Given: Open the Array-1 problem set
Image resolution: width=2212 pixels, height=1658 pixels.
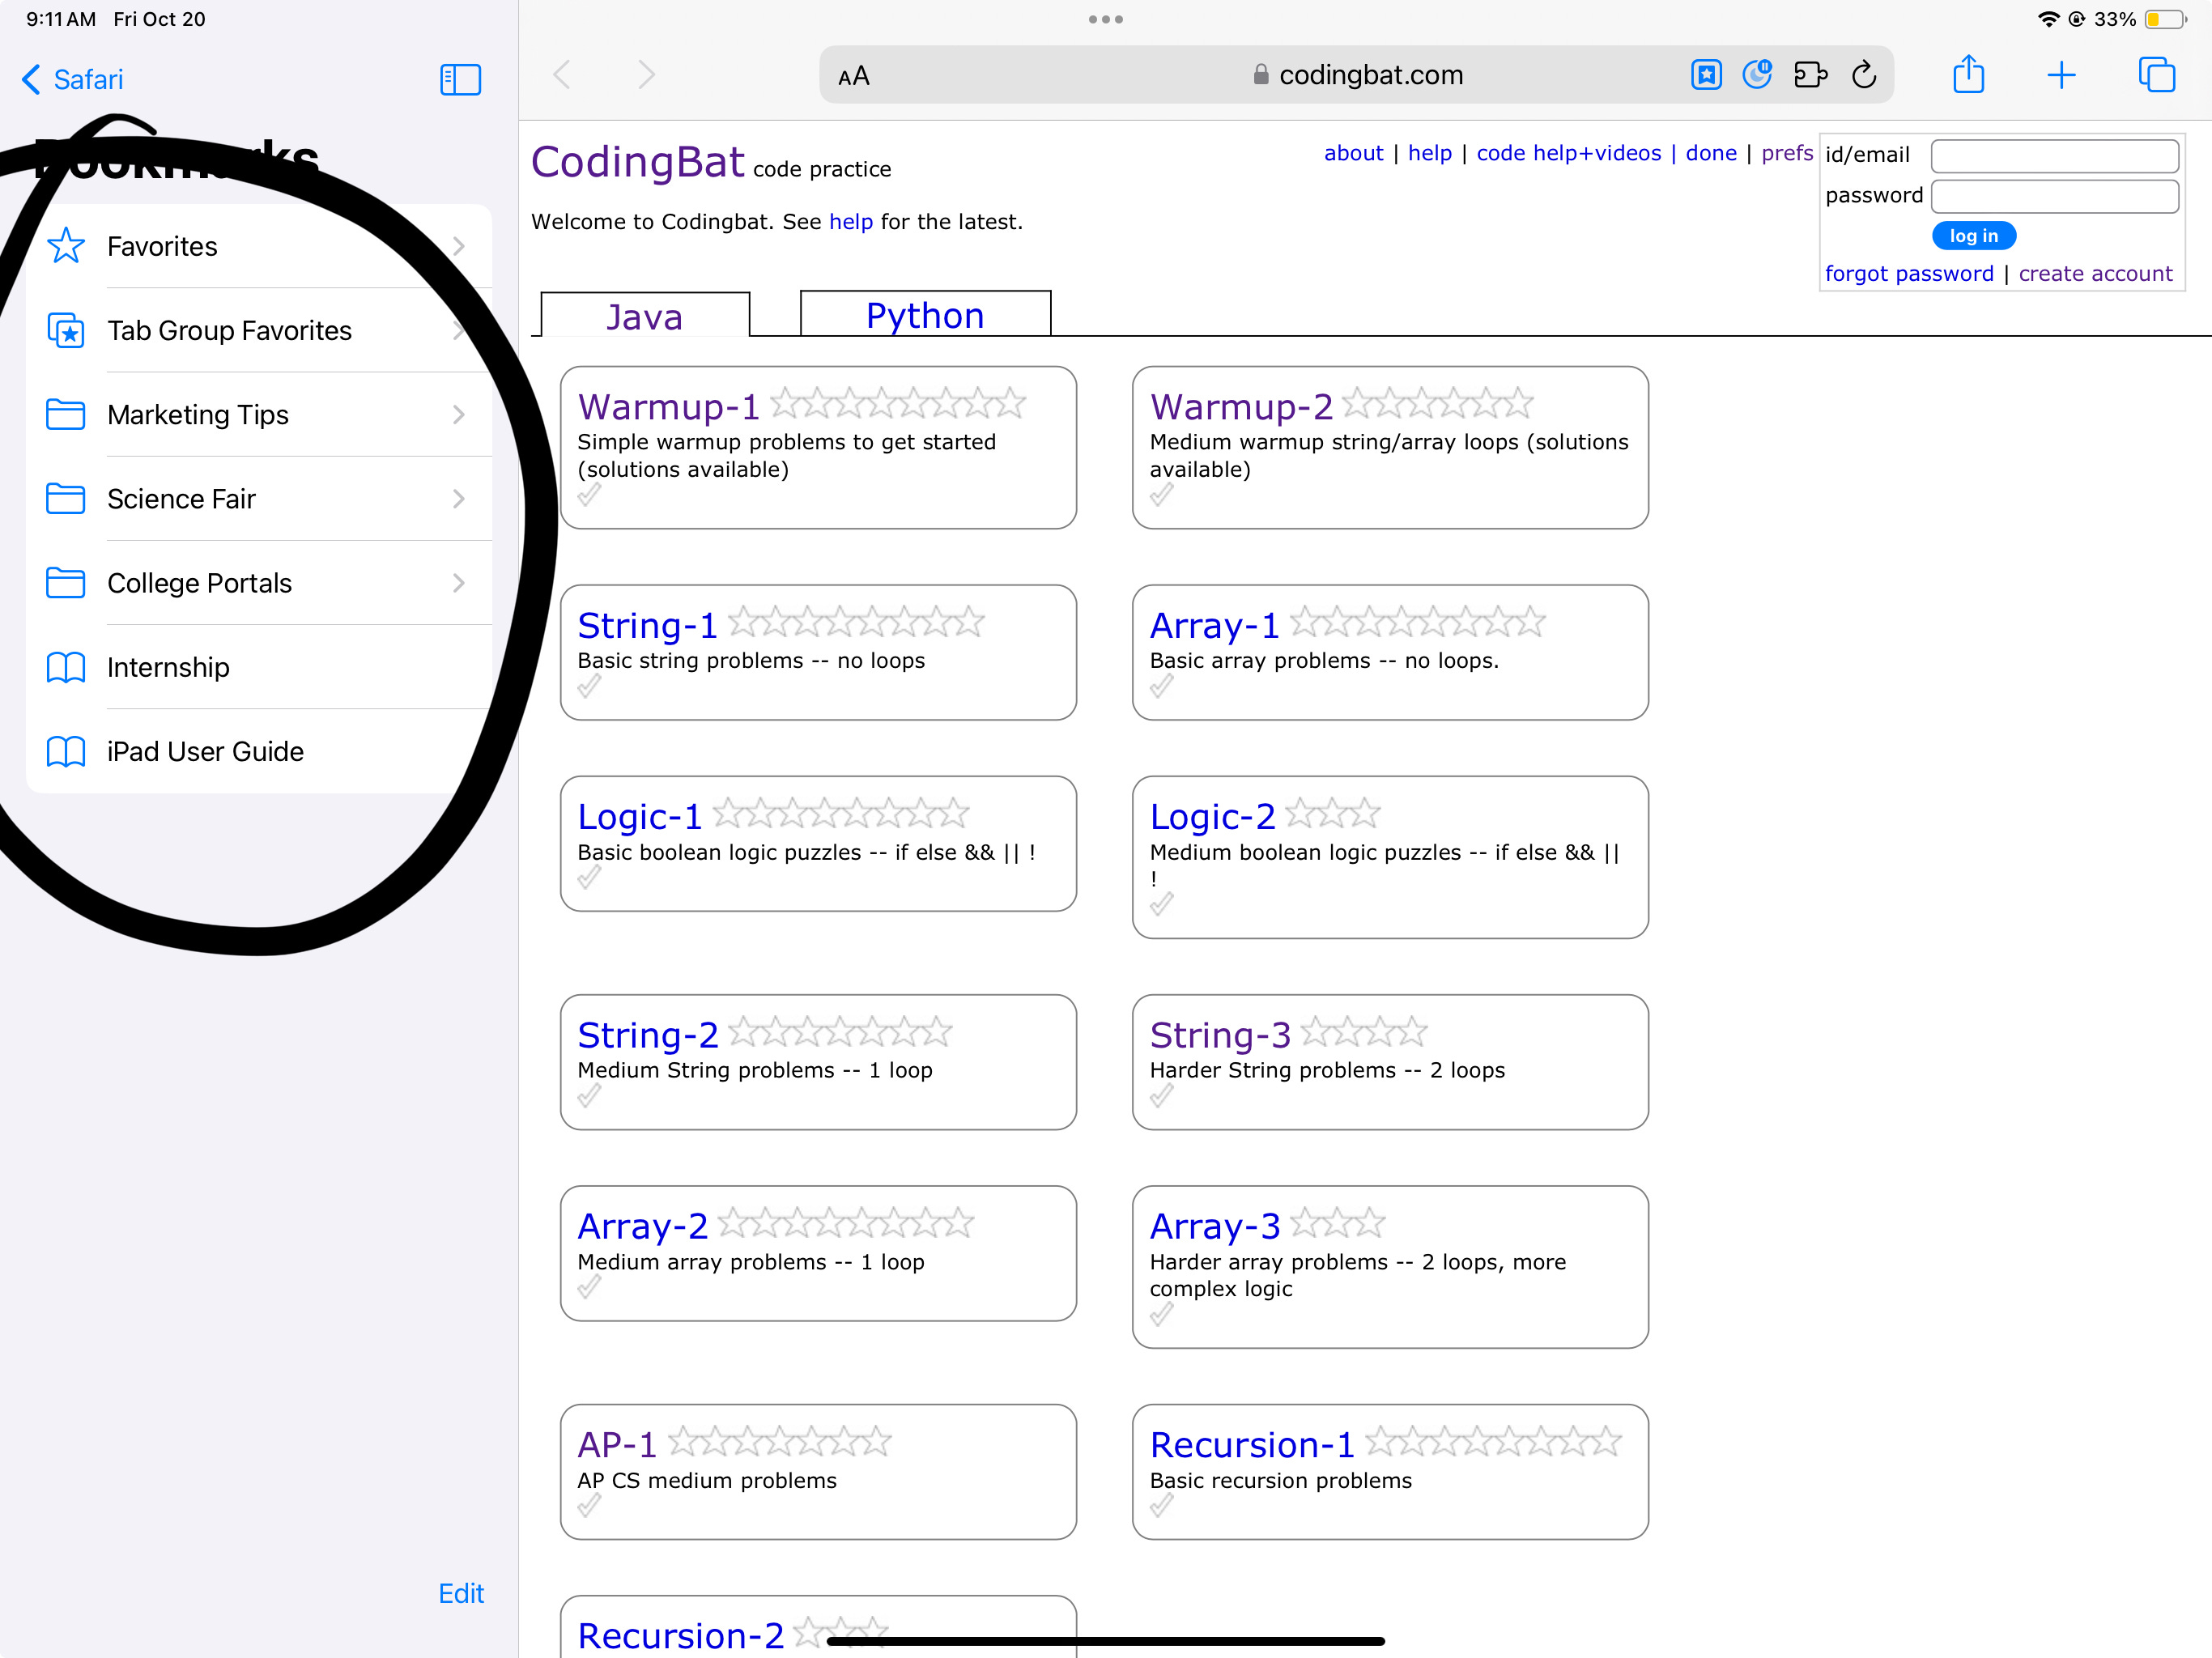Looking at the screenshot, I should click(x=1214, y=626).
